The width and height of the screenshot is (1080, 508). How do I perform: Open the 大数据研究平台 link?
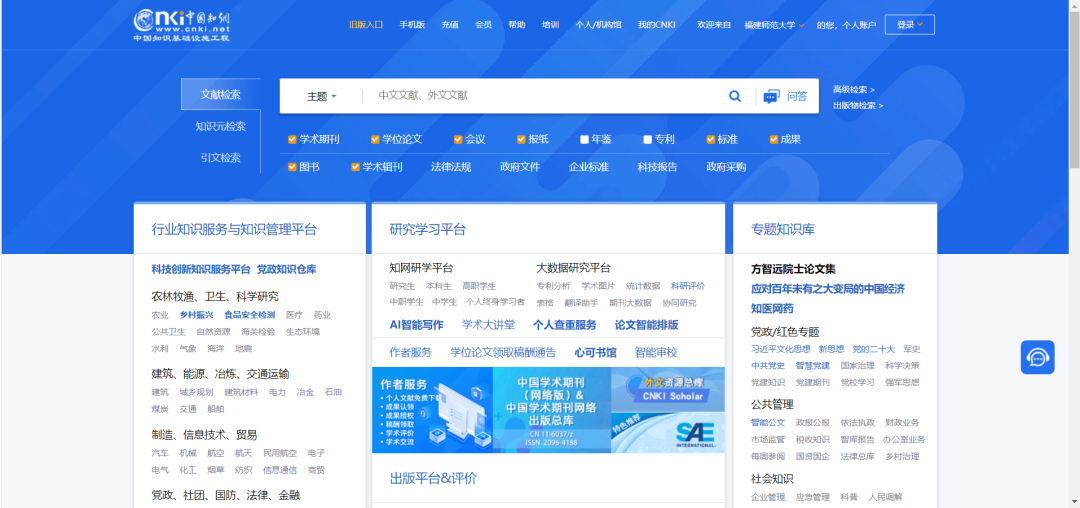point(574,268)
